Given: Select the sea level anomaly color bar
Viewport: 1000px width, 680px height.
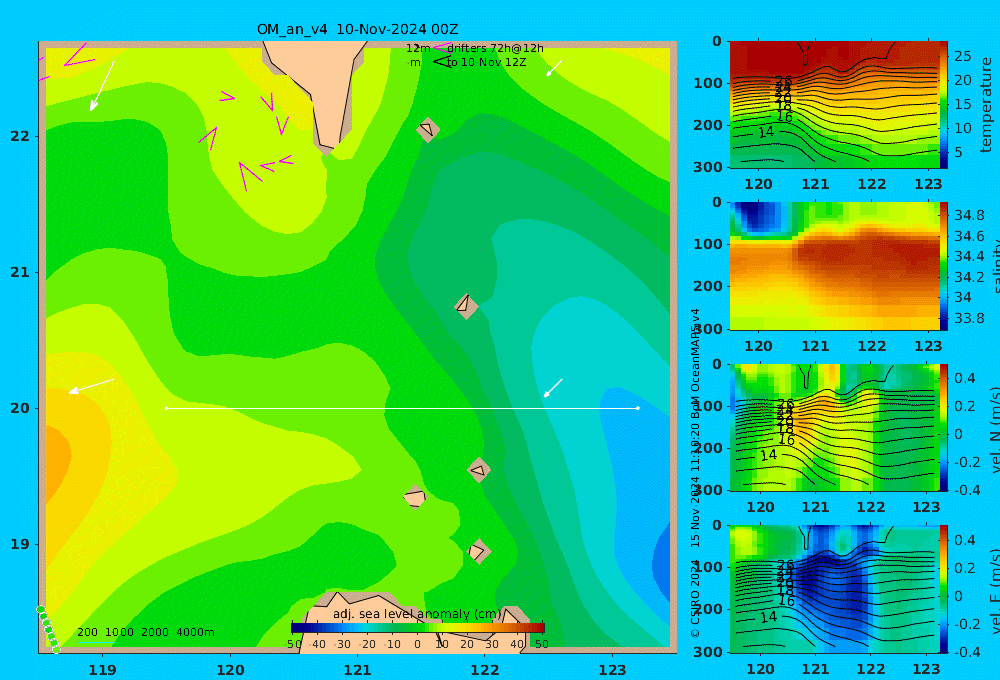Looking at the screenshot, I should (418, 628).
